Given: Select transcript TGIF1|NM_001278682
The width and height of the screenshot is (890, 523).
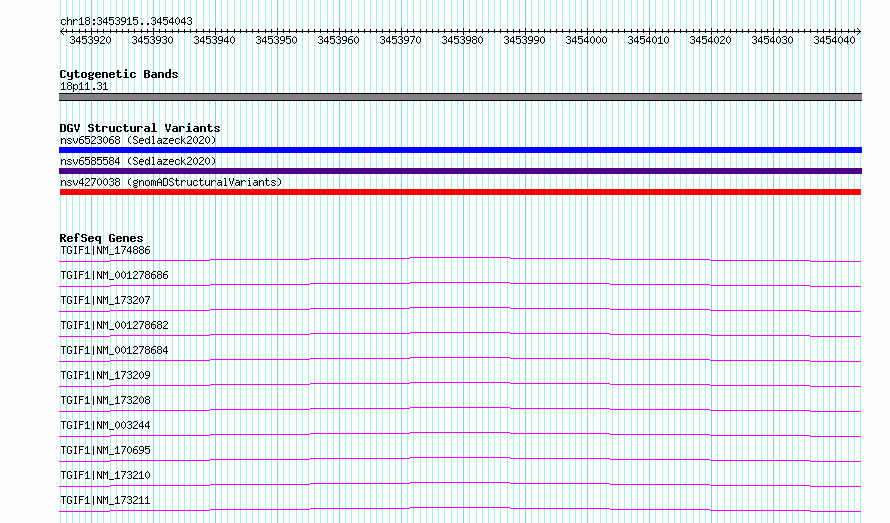Looking at the screenshot, I should pos(114,325).
